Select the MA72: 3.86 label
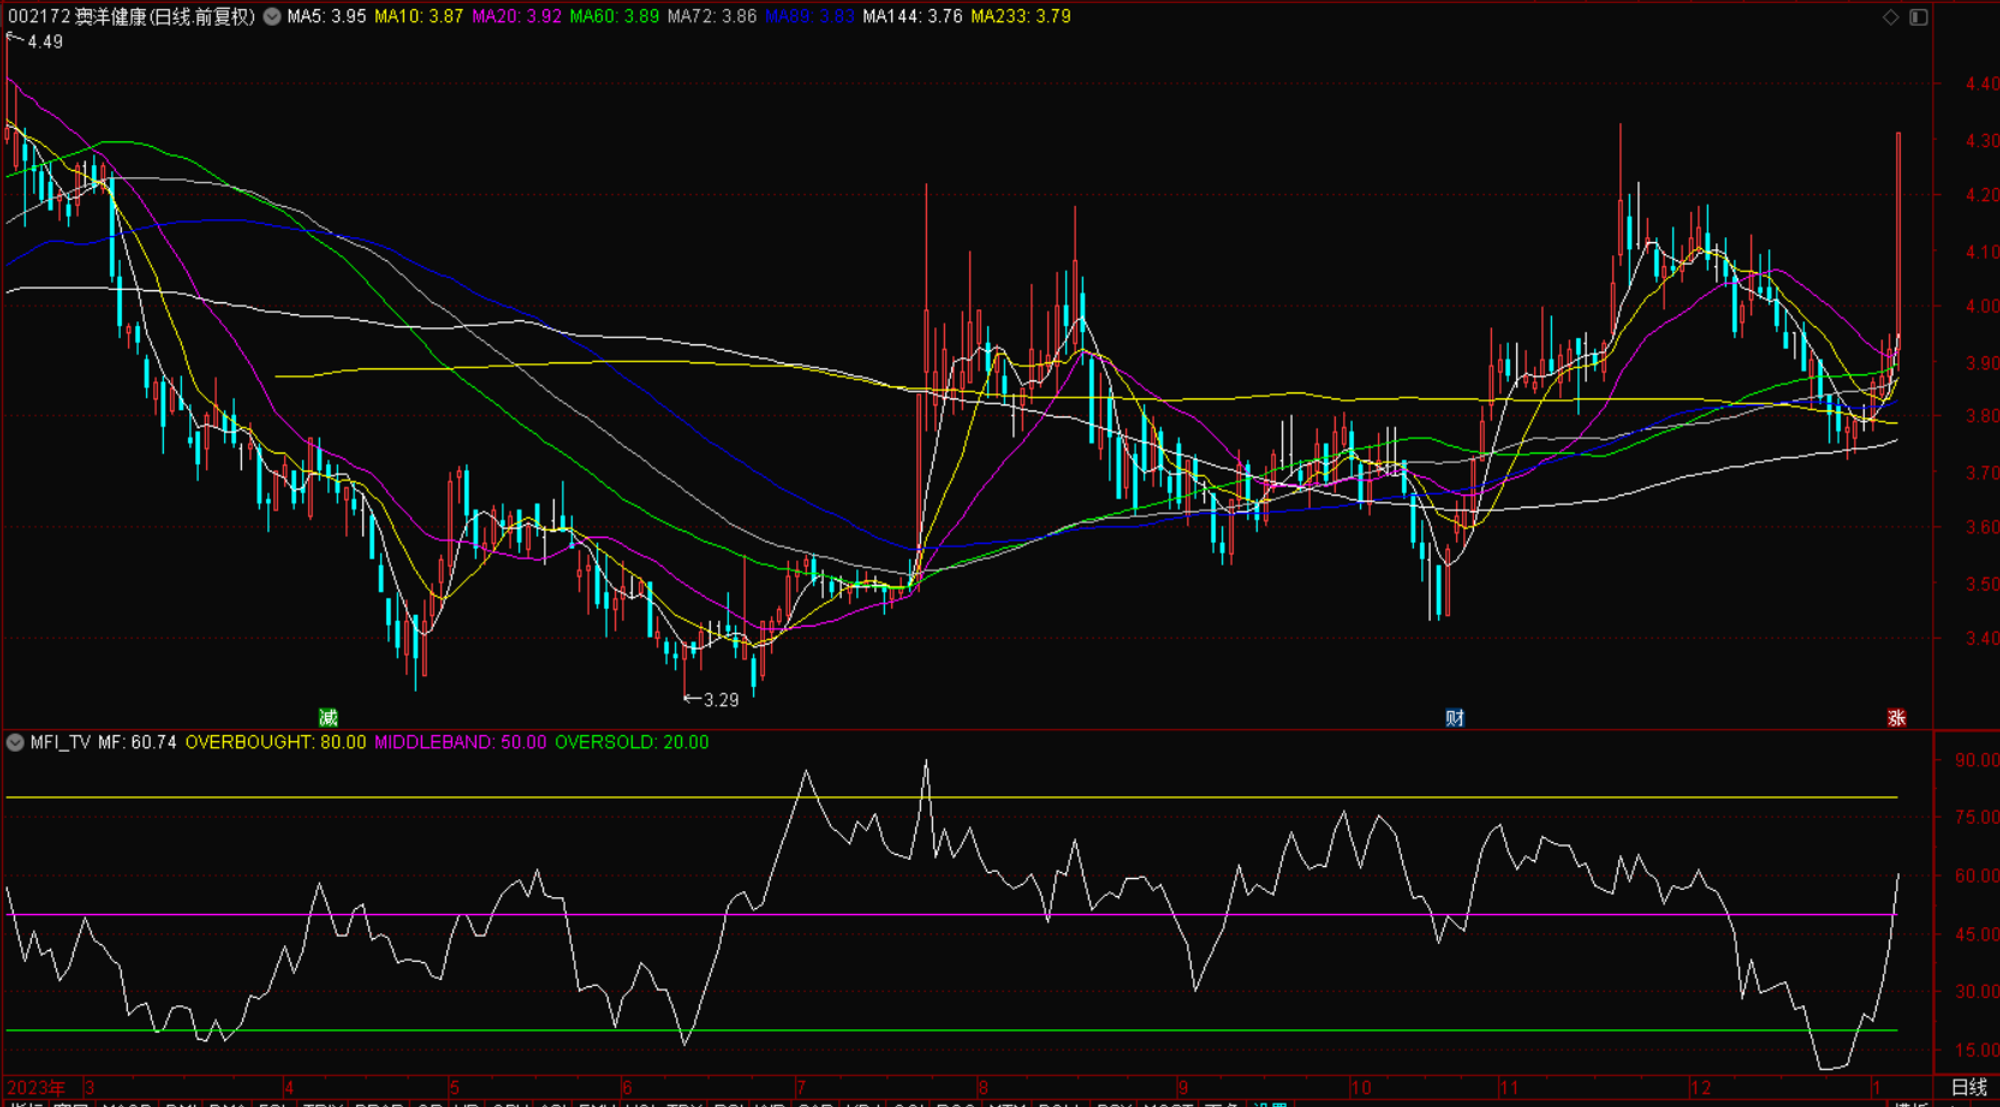The height and width of the screenshot is (1107, 2000). pos(712,17)
